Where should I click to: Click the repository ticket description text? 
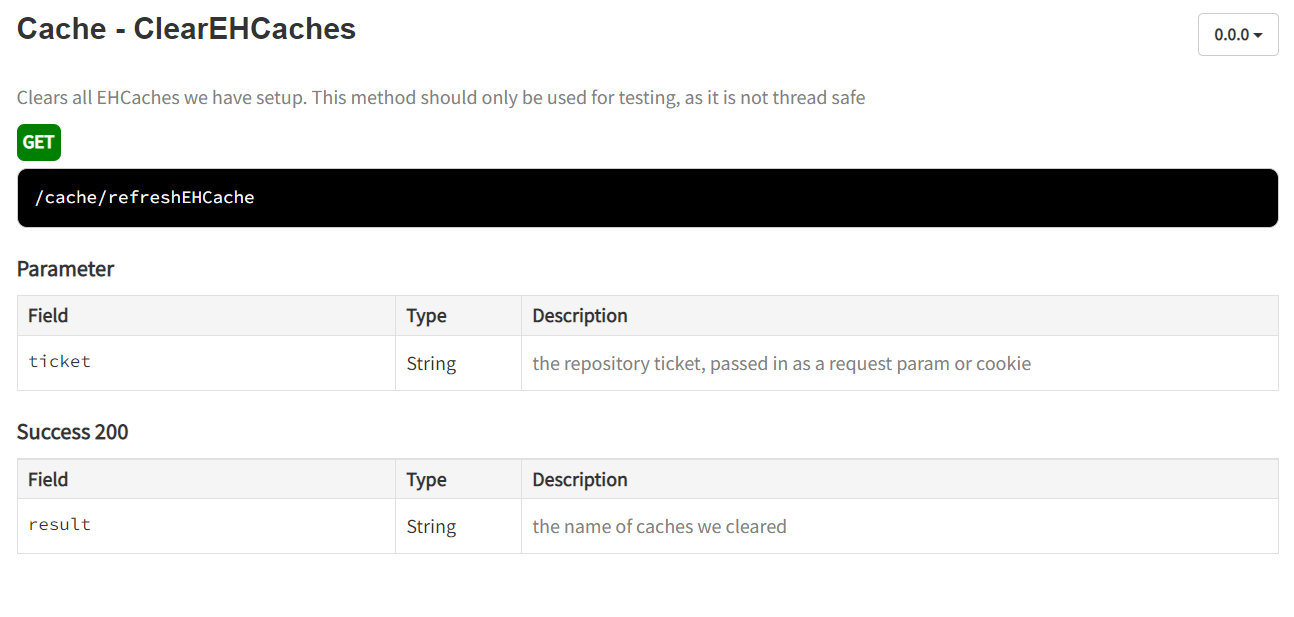tap(781, 364)
